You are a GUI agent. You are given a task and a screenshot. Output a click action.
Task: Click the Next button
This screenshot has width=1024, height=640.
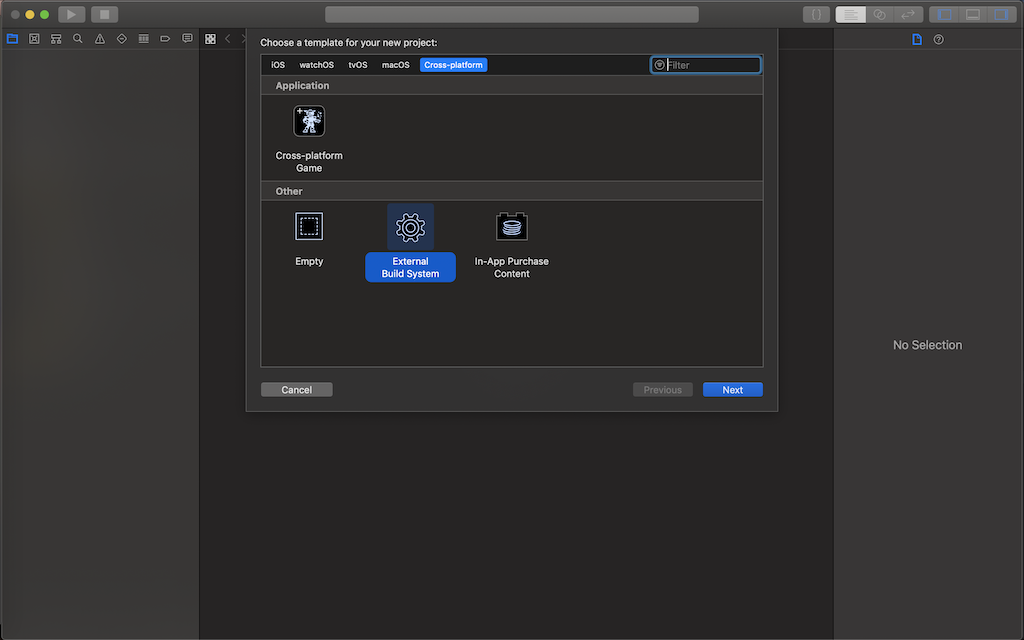[733, 390]
